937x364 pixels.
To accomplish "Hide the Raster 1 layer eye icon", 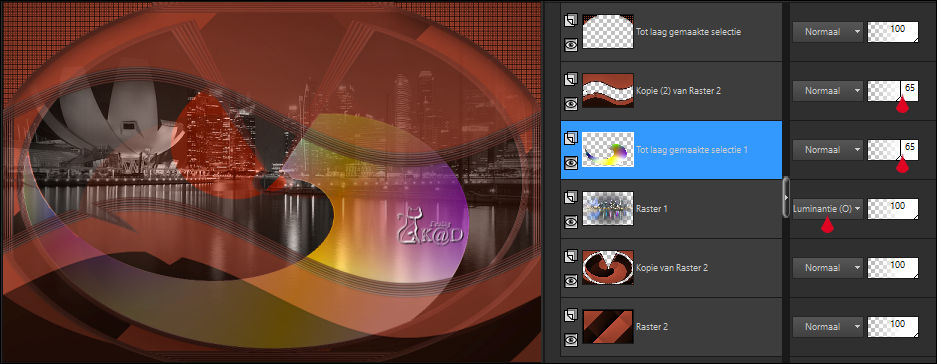I will click(571, 222).
